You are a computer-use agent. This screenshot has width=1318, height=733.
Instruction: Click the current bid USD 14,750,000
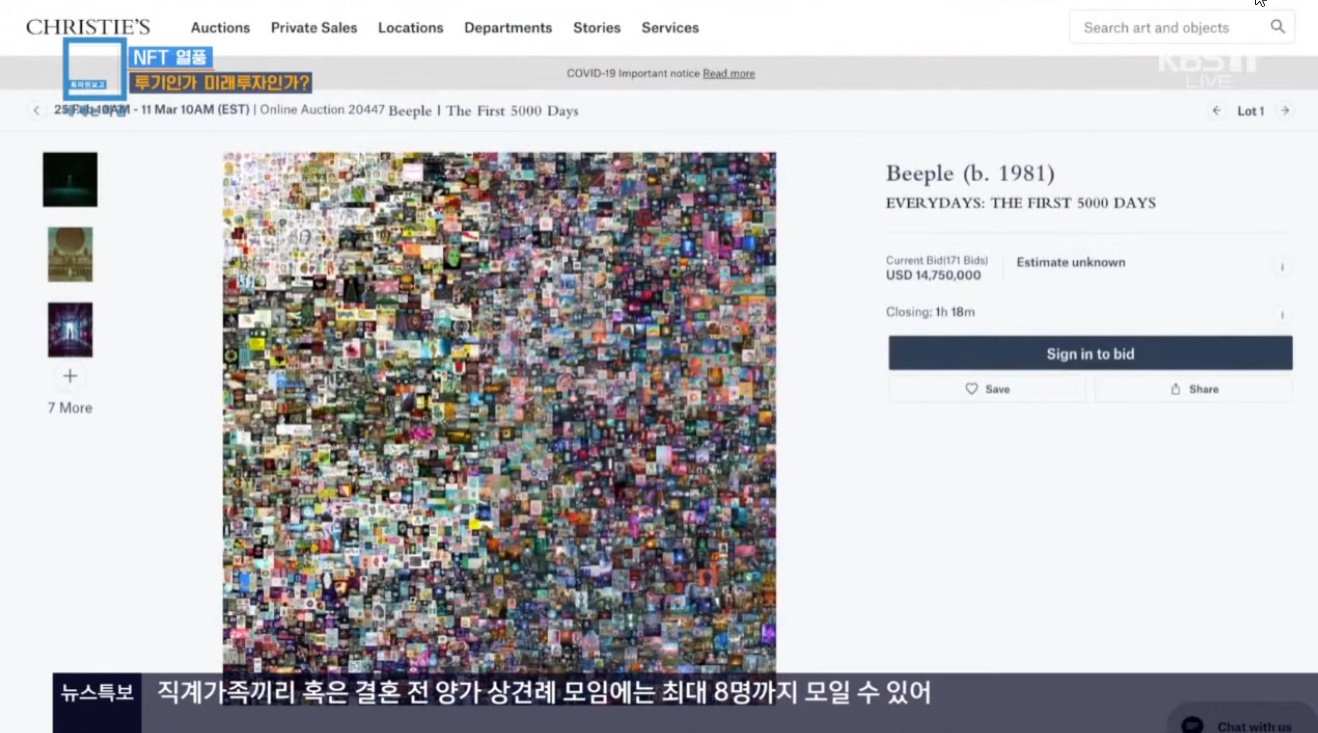tap(933, 276)
